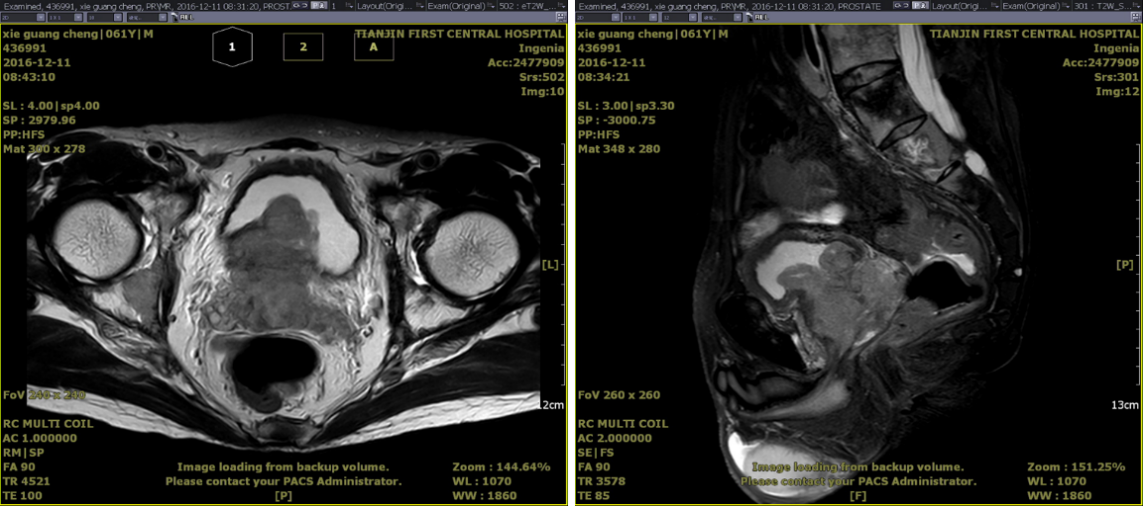Screen dimensions: 1143x506
Task: Open the 1x1 grid dropdown in right viewer
Action: click(640, 17)
